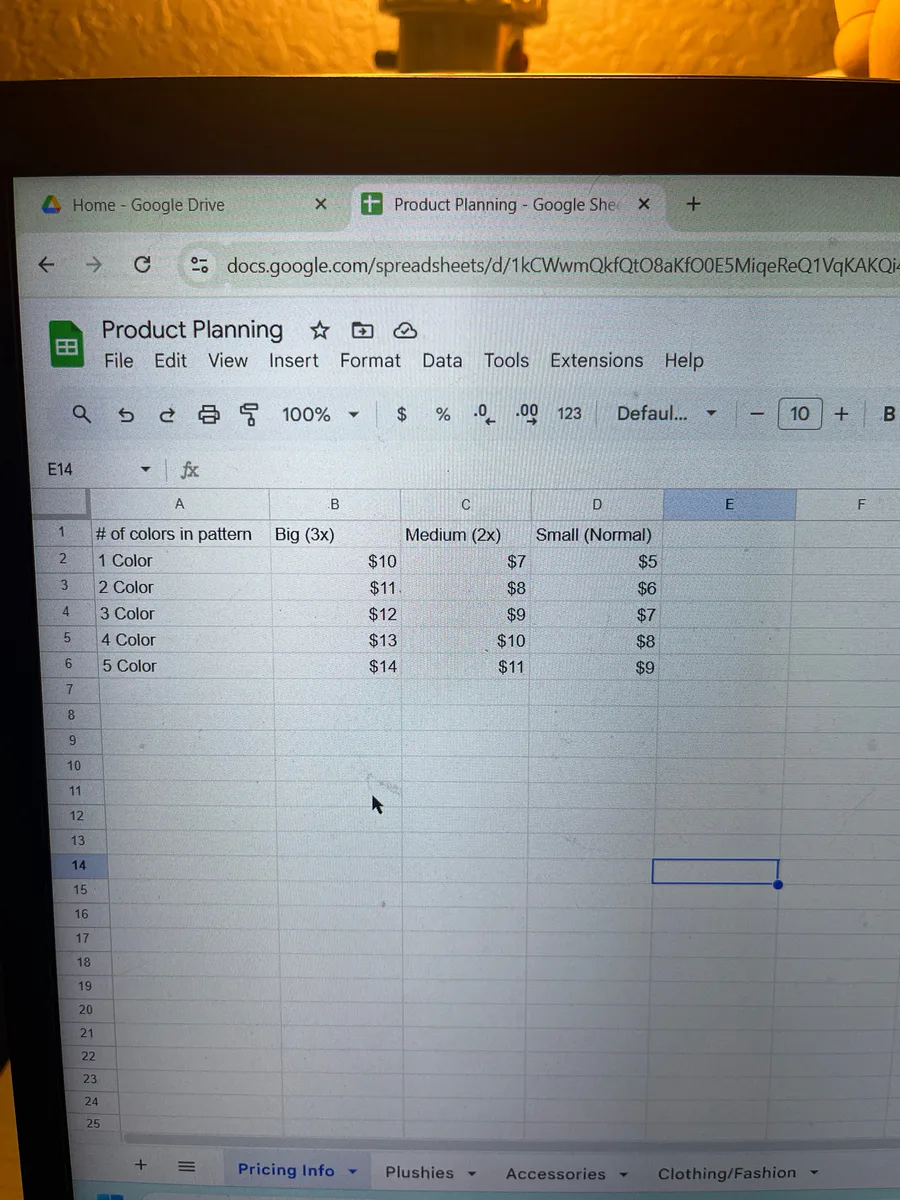Select row 14 header
Viewport: 900px width, 1200px height.
(78, 865)
